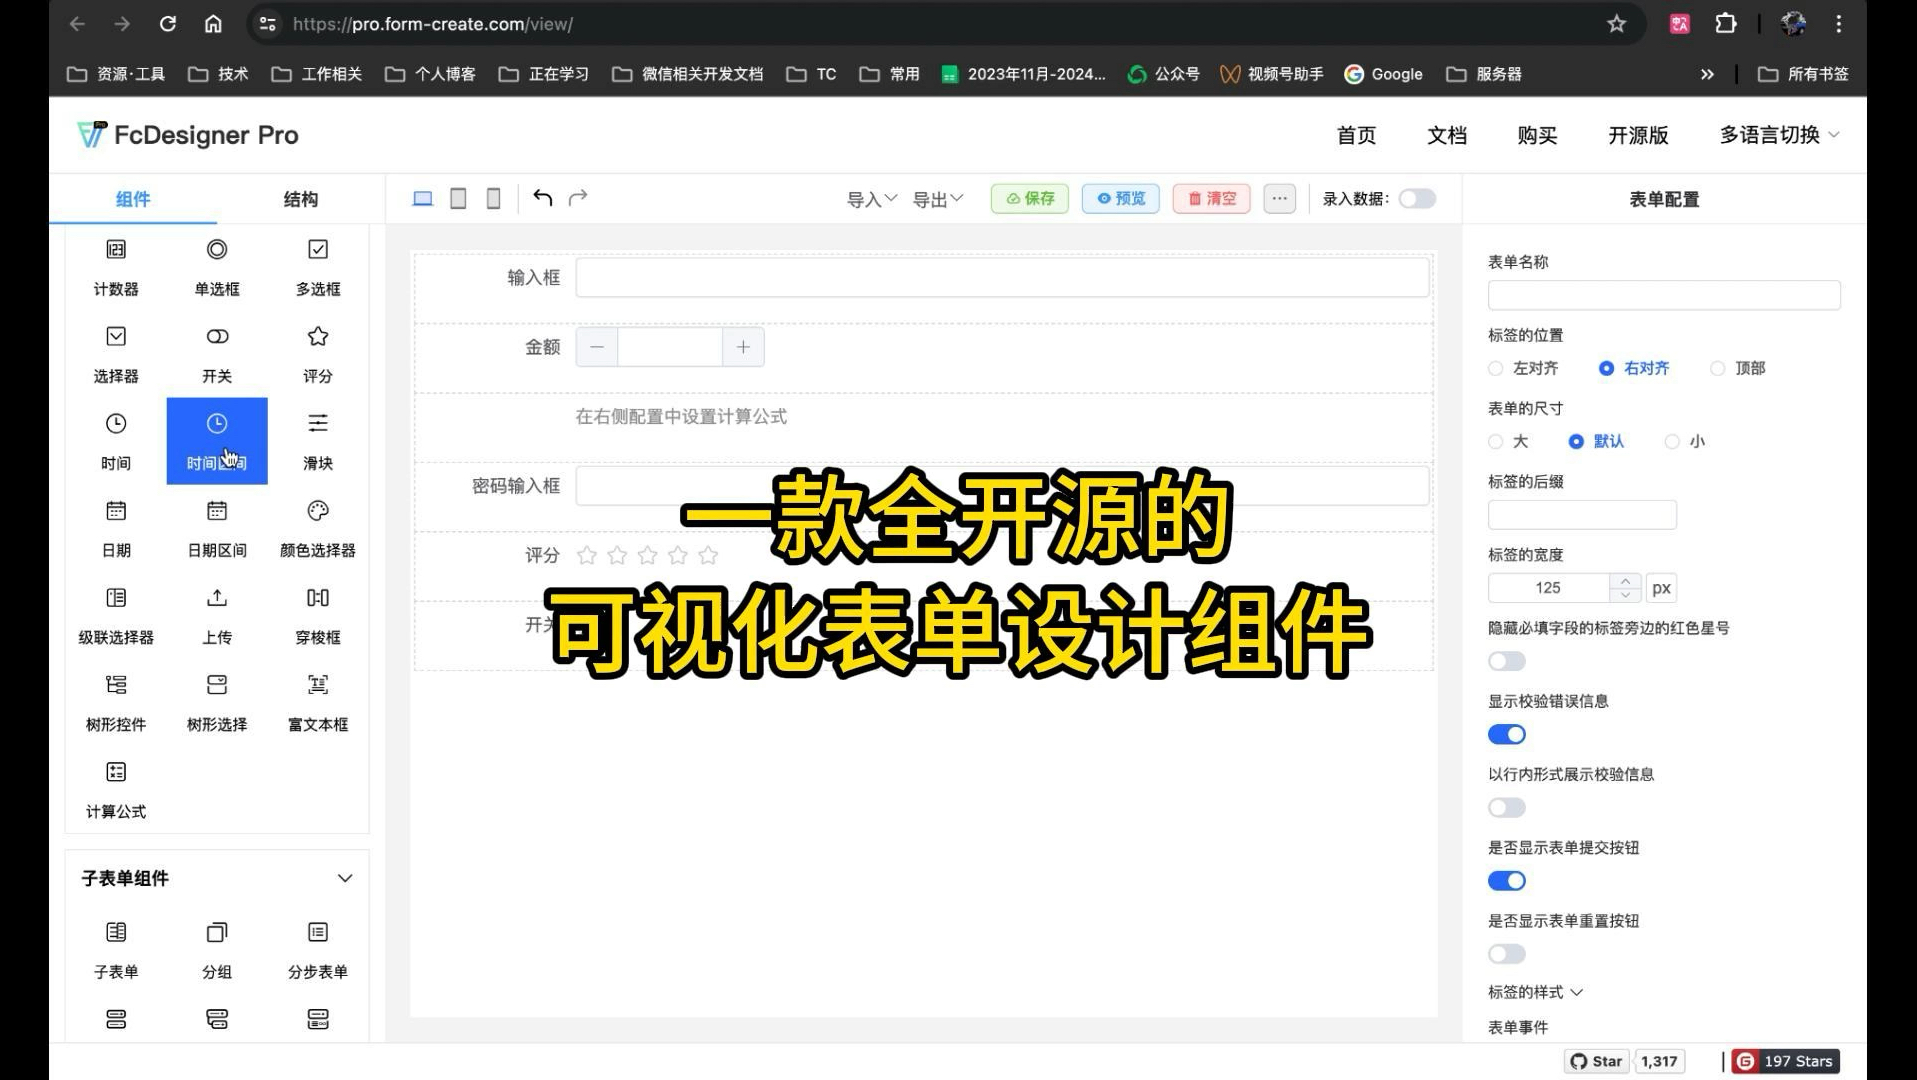1917x1080 pixels.
Task: Select 左对齐 label position radio
Action: tap(1524, 368)
